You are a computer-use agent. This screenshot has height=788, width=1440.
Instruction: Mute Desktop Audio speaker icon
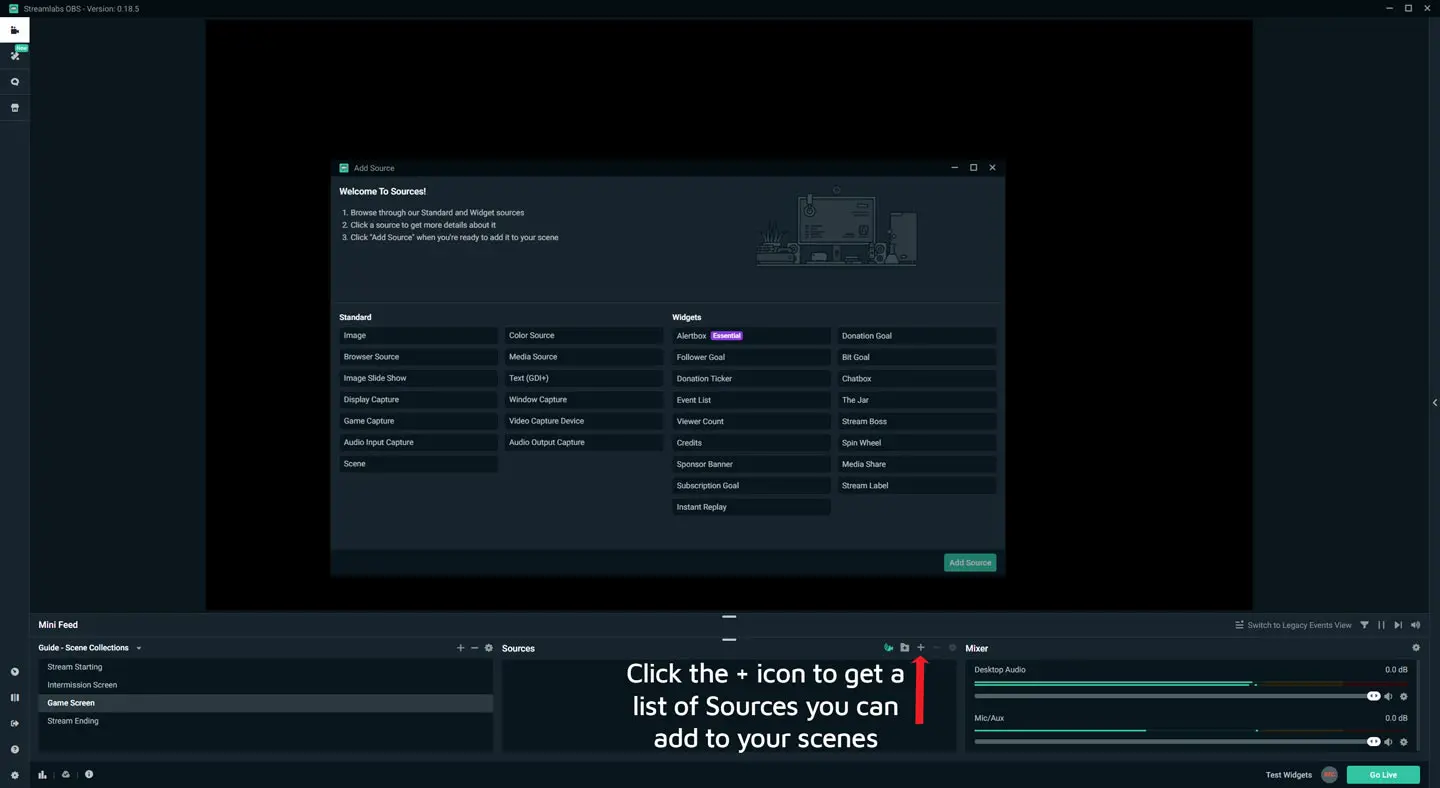click(x=1388, y=696)
